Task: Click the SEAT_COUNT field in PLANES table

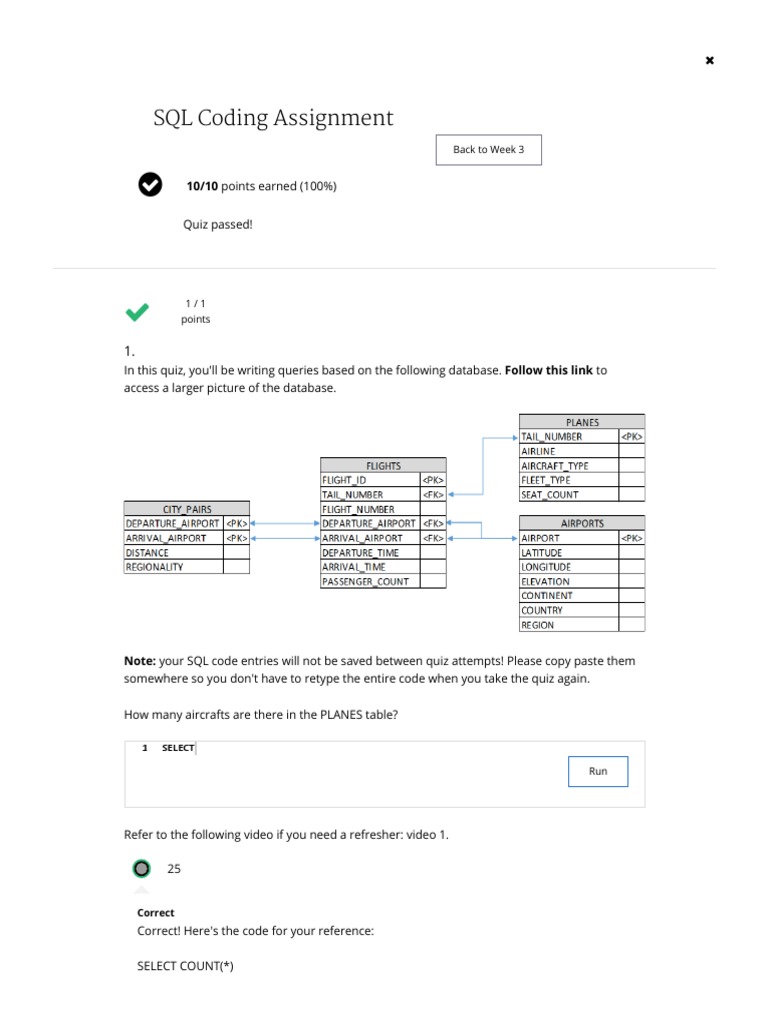Action: [550, 495]
